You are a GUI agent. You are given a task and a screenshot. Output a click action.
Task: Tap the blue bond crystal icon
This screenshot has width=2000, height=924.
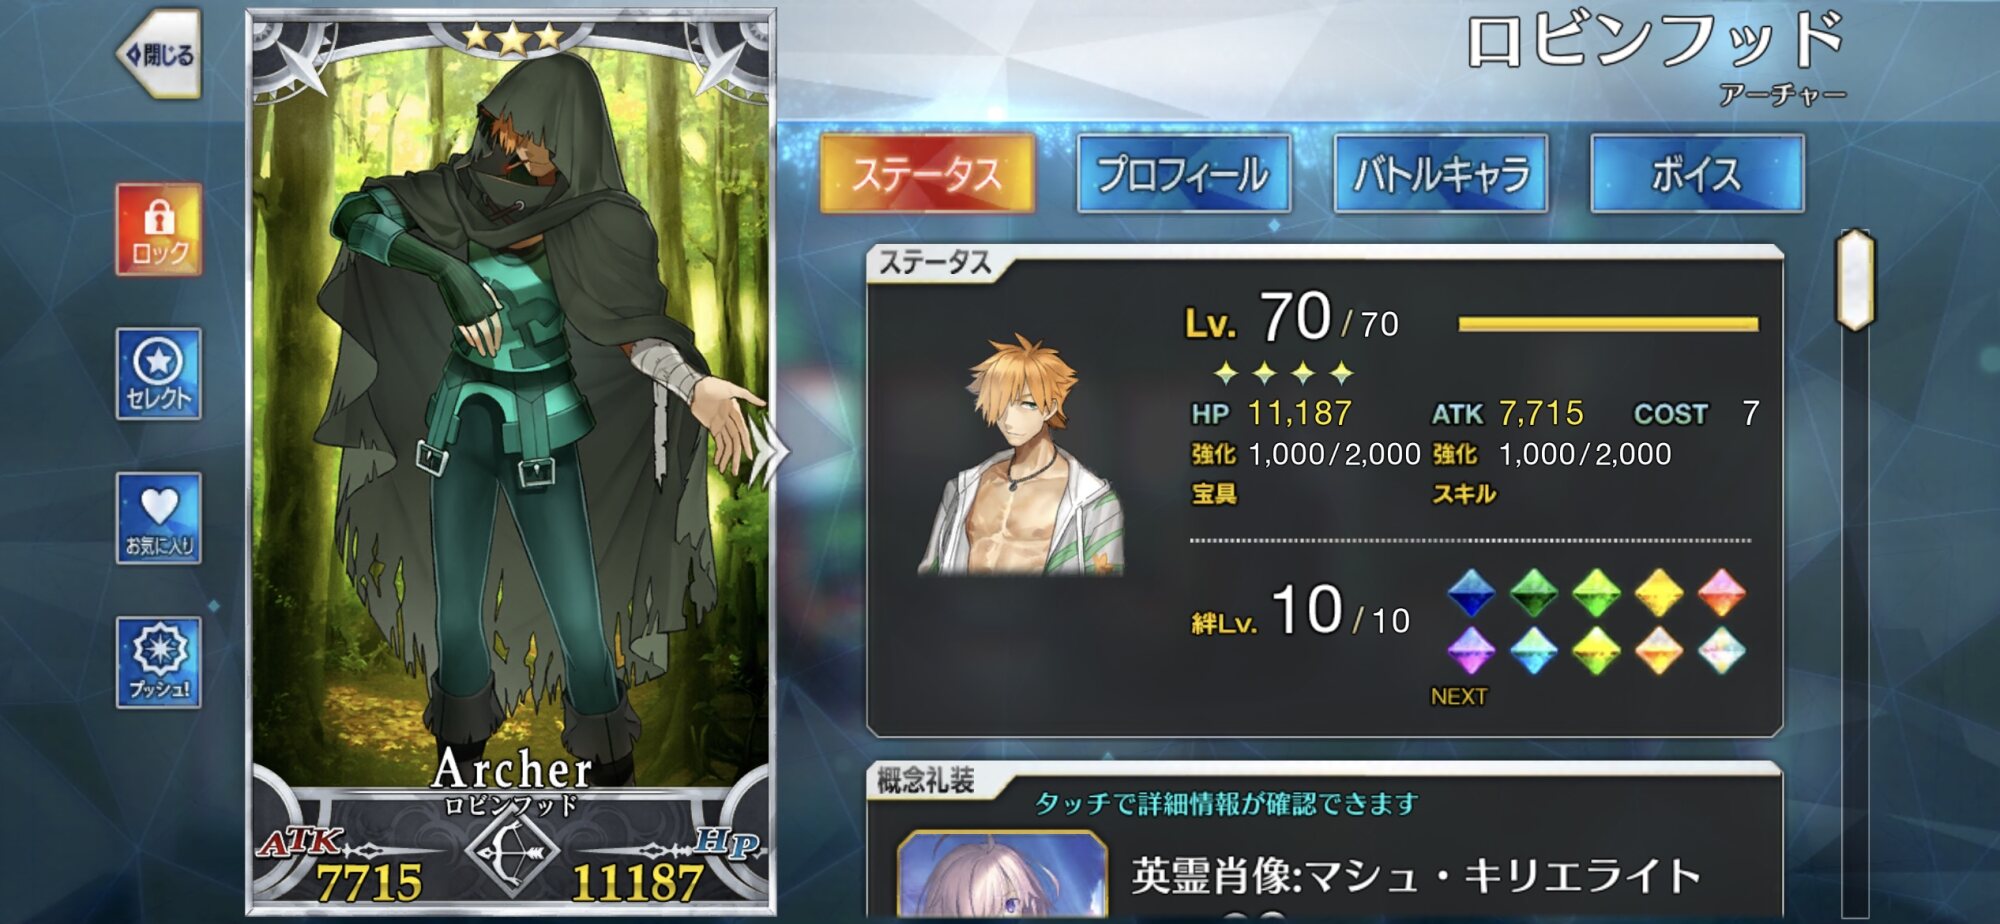click(x=1471, y=593)
